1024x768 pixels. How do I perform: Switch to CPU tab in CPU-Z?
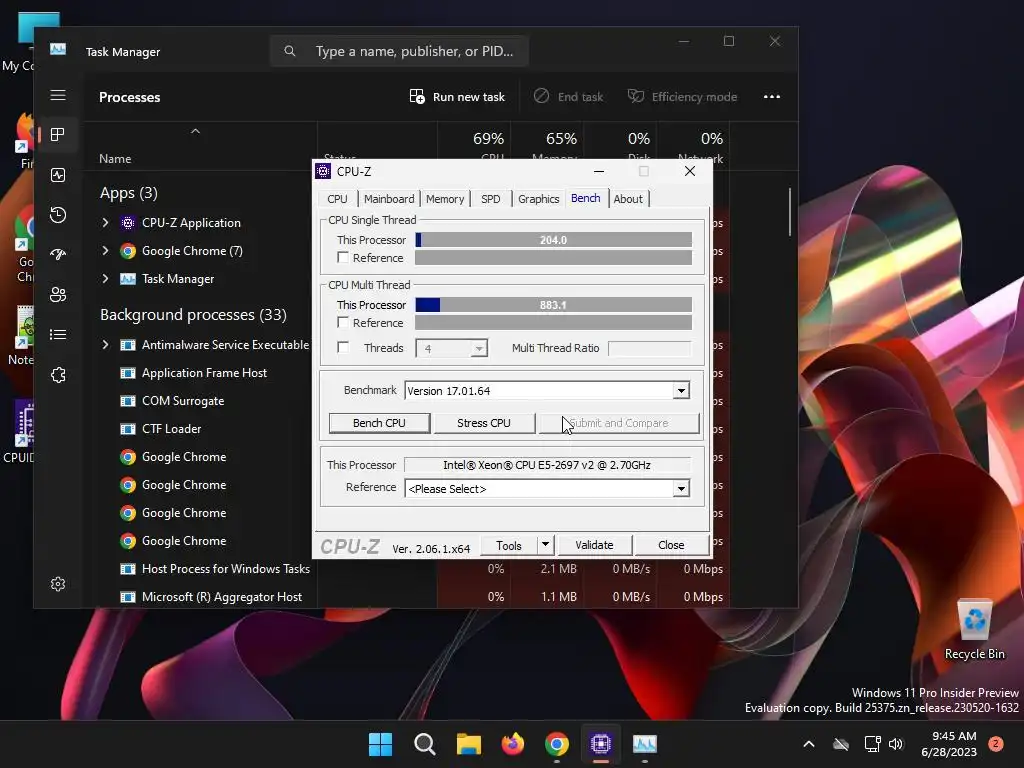338,199
